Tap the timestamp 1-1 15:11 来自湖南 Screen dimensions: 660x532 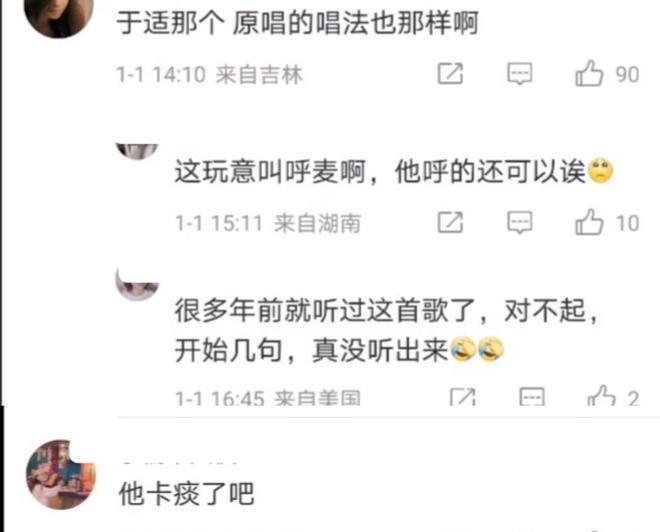268,223
